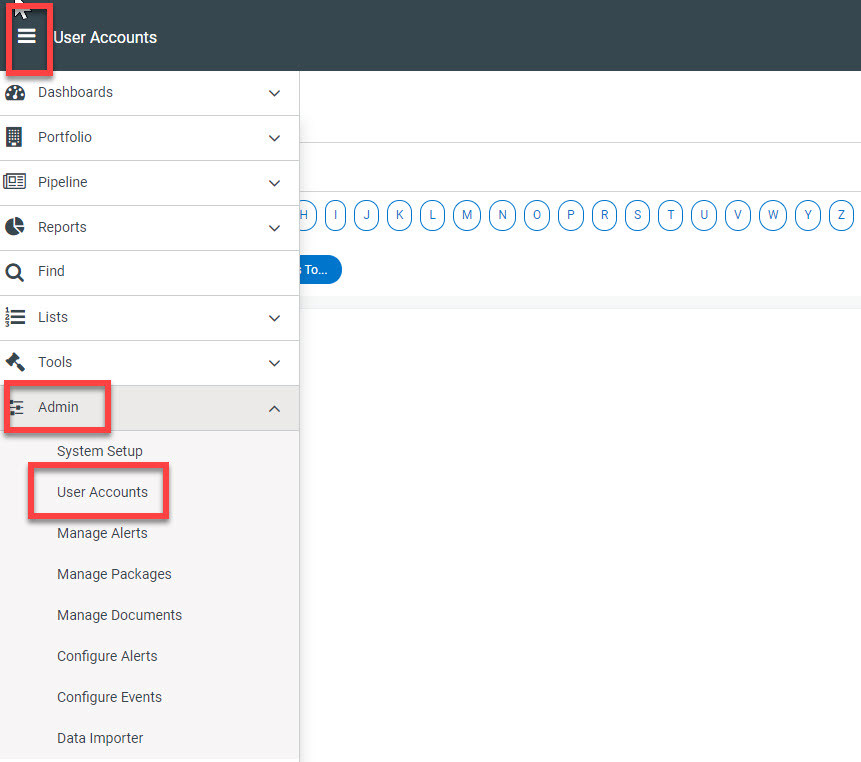
Task: Click the letter Z filter circle
Action: coord(840,215)
